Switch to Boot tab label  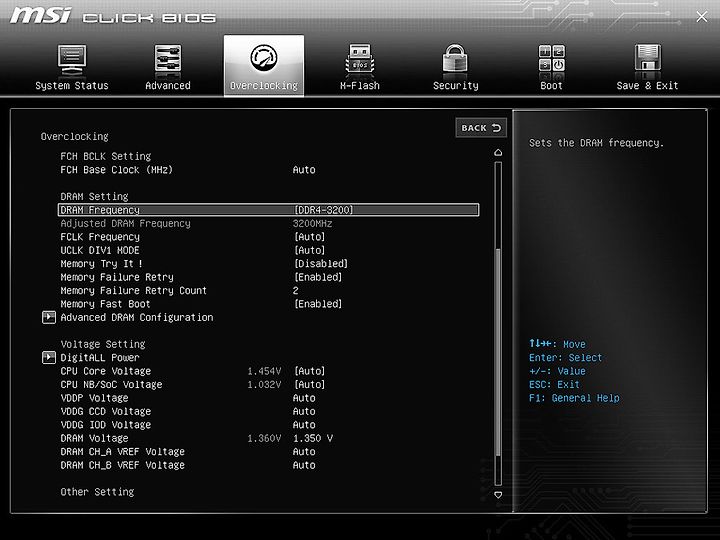point(551,85)
